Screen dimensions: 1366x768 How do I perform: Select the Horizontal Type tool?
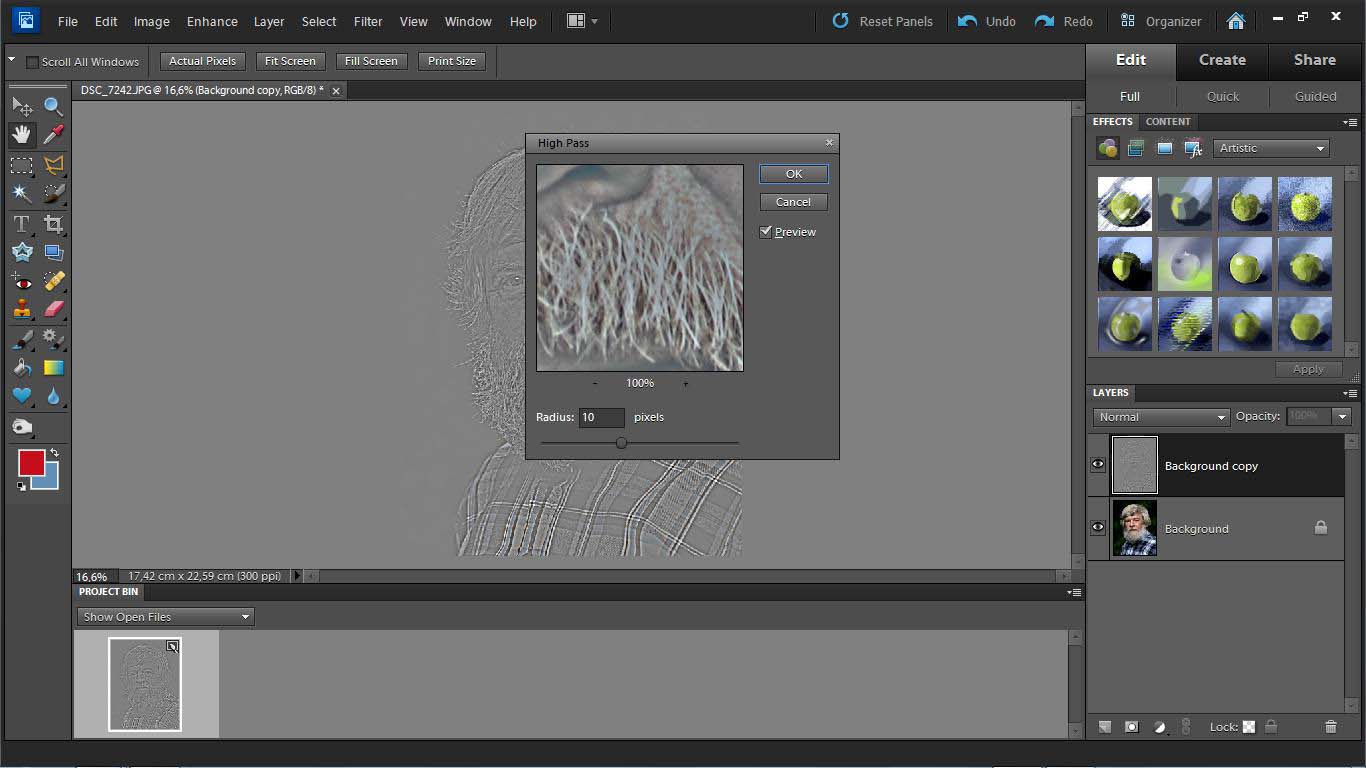tap(21, 224)
